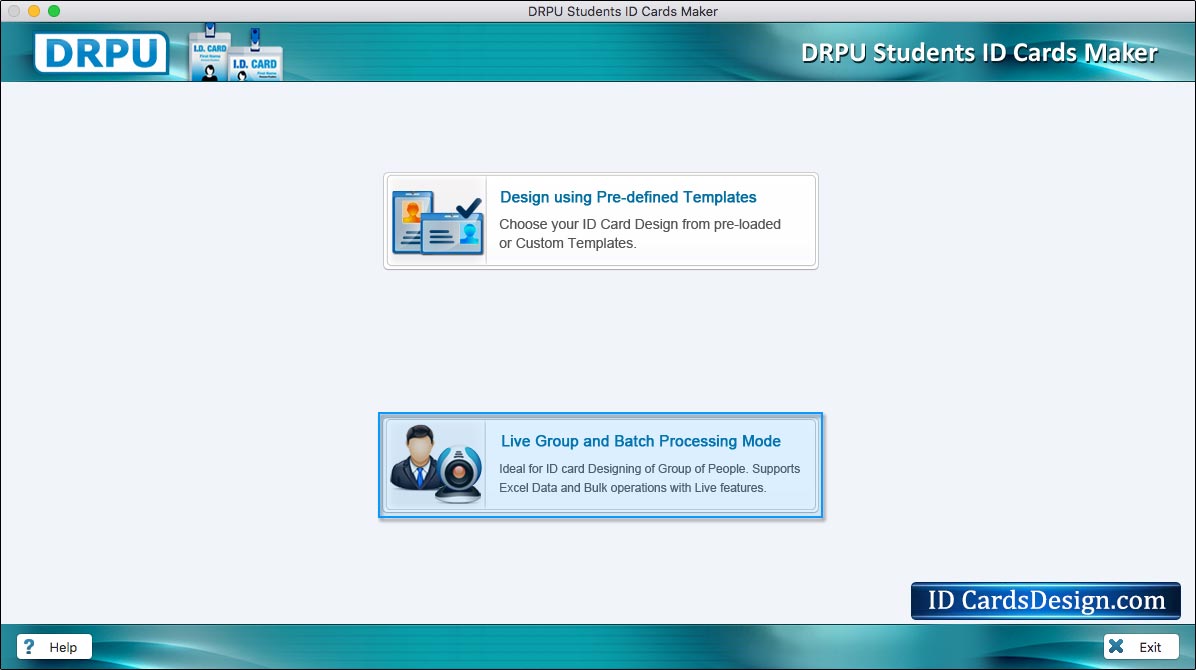The image size is (1196, 670).
Task: Click the Exit button label
Action: click(x=1150, y=647)
